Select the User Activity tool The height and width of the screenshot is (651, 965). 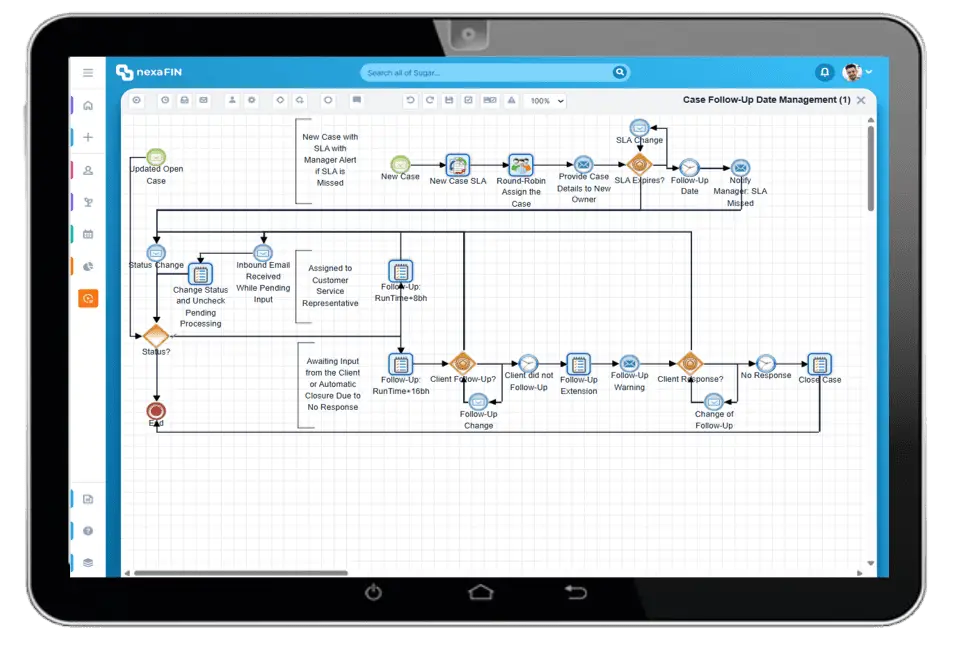coord(233,100)
